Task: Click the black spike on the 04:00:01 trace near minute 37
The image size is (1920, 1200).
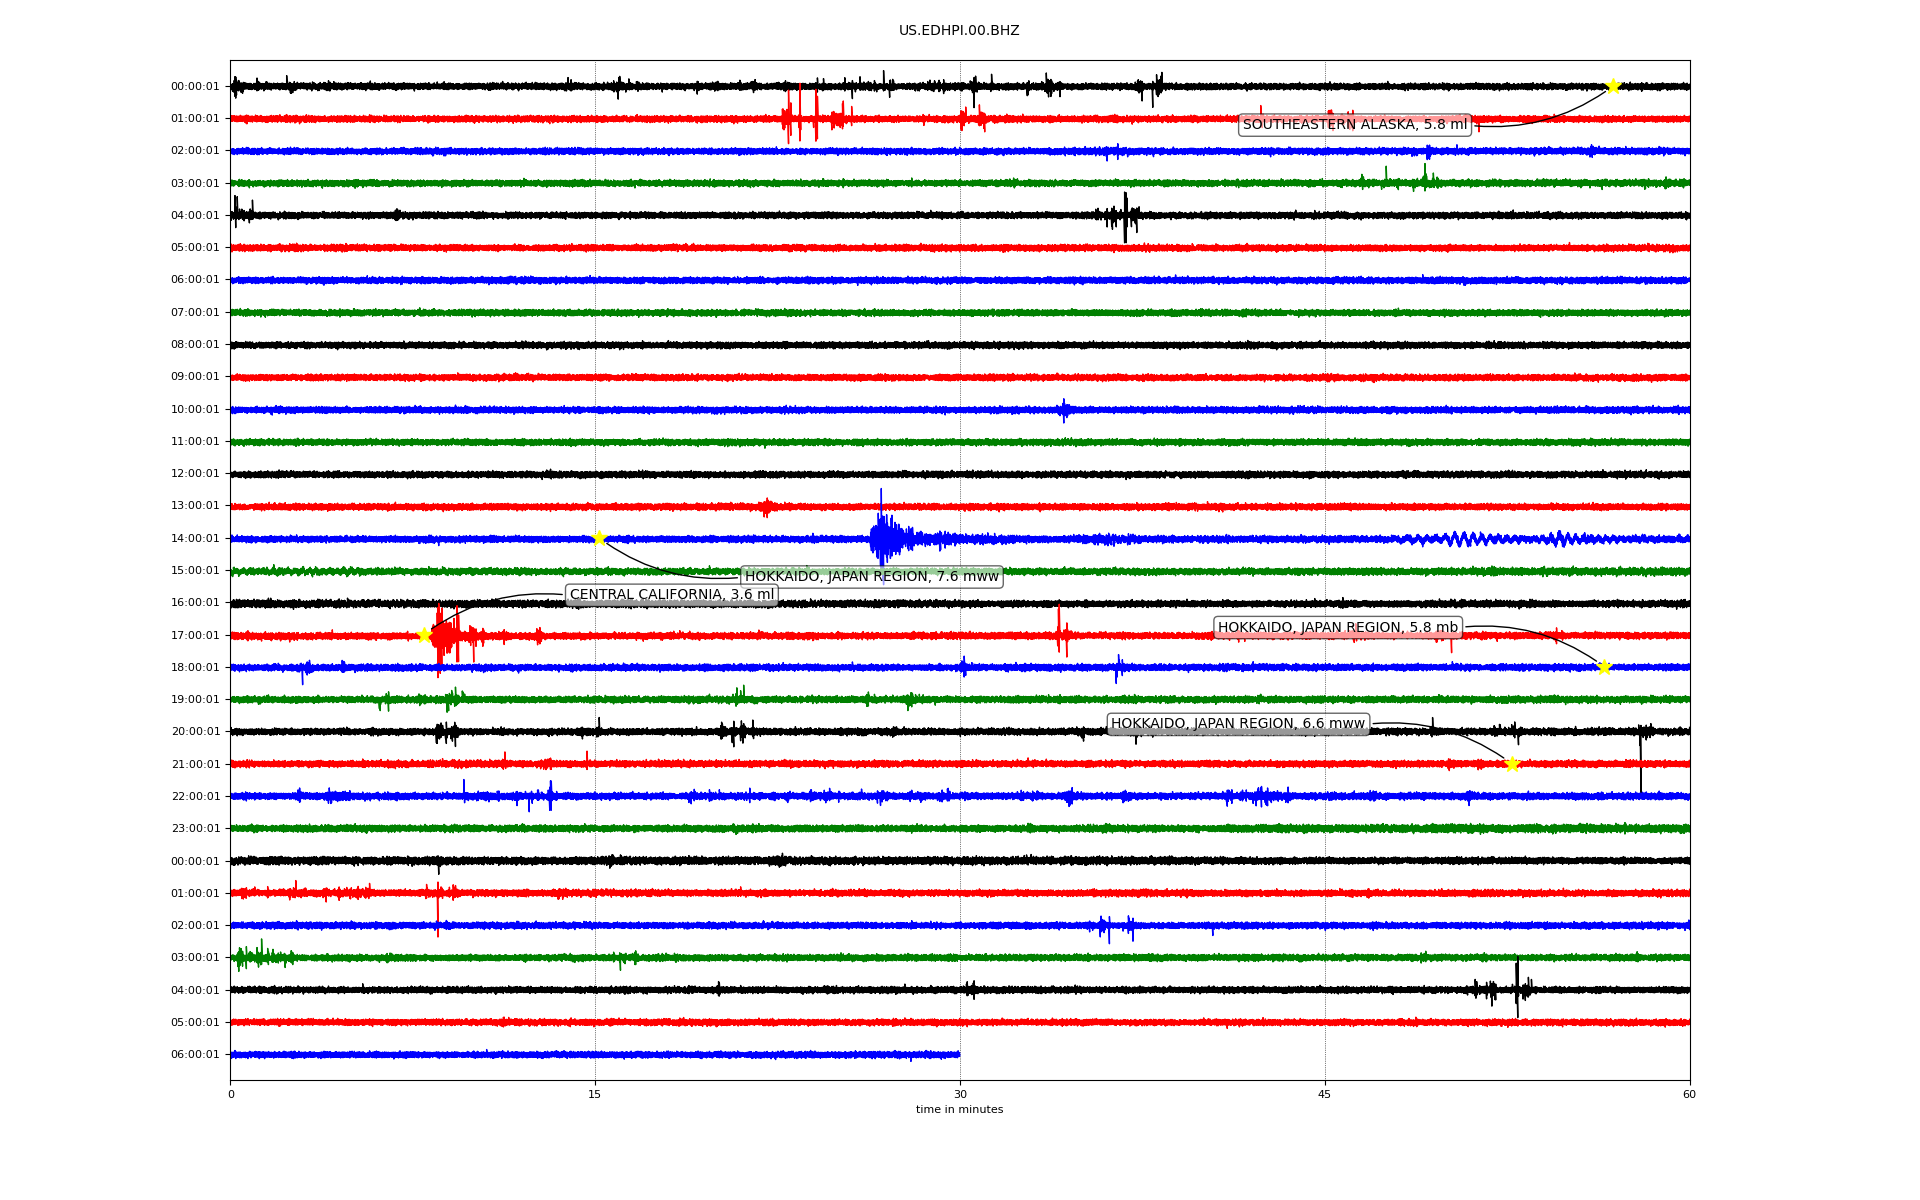Action: click(1125, 216)
